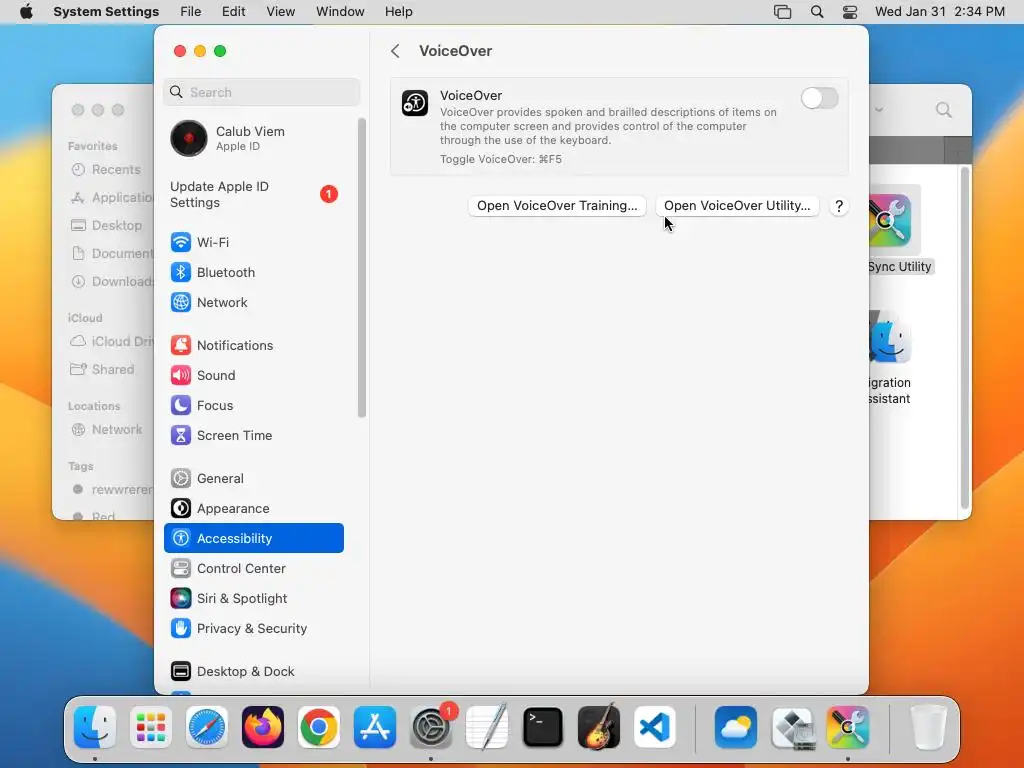Open the Edit menu
The height and width of the screenshot is (768, 1024).
233,12
